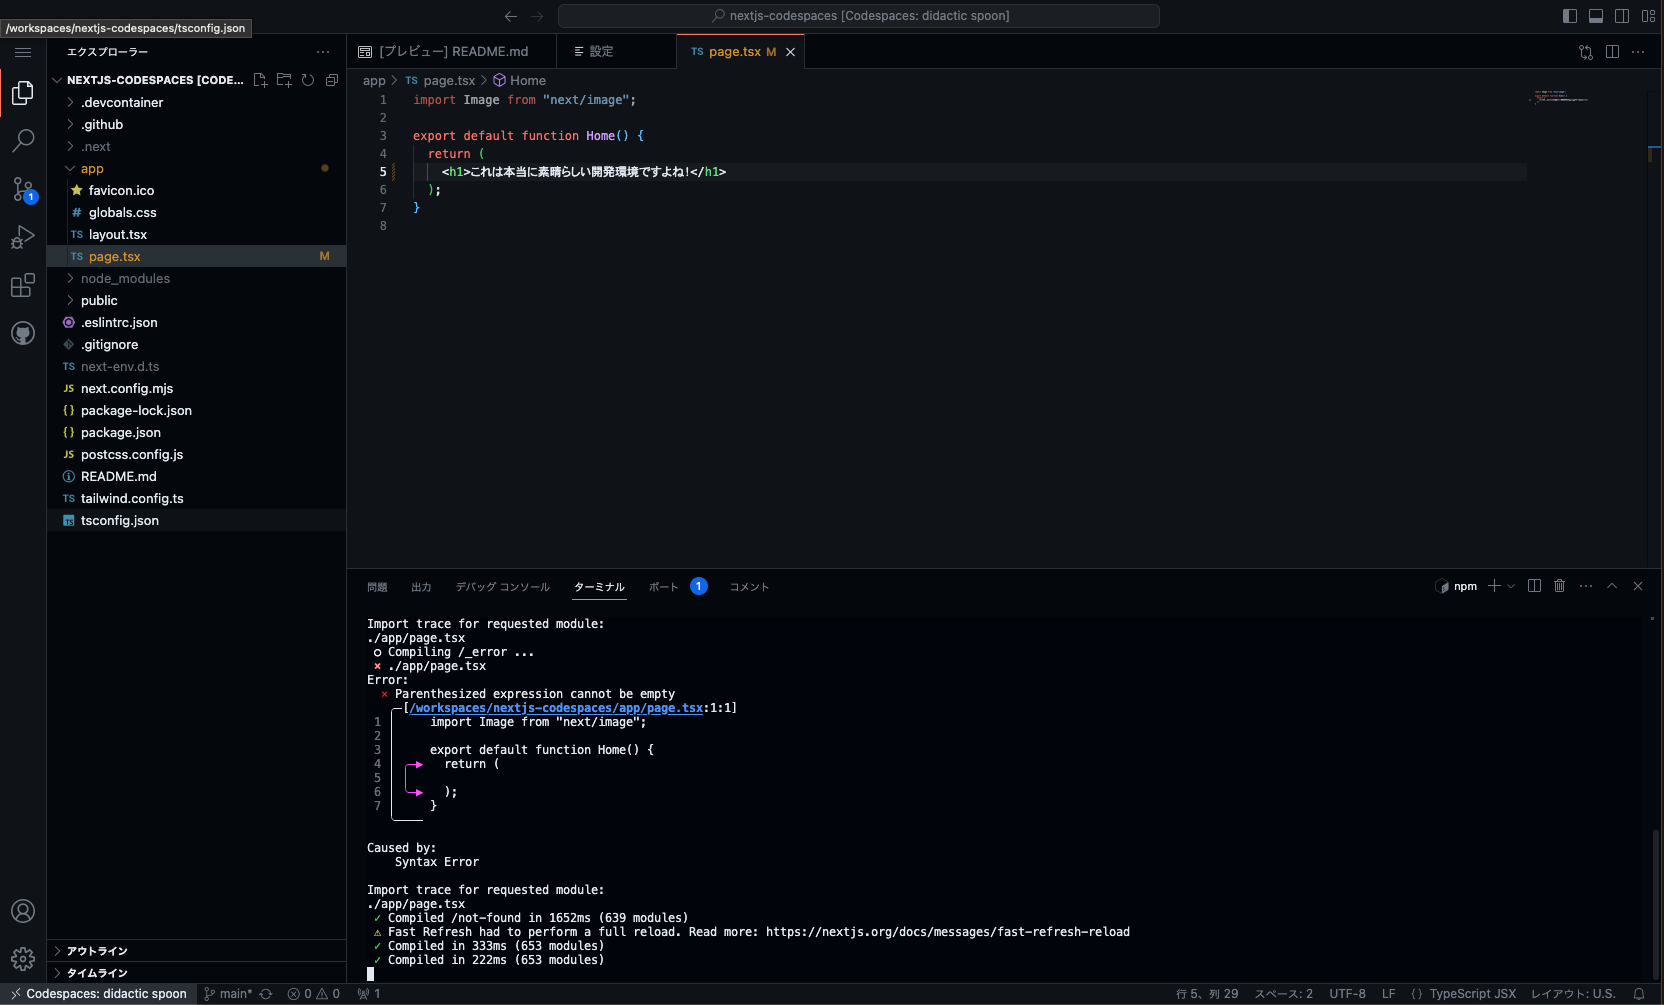Expand the .next folder
The height and width of the screenshot is (1005, 1664).
point(197,147)
